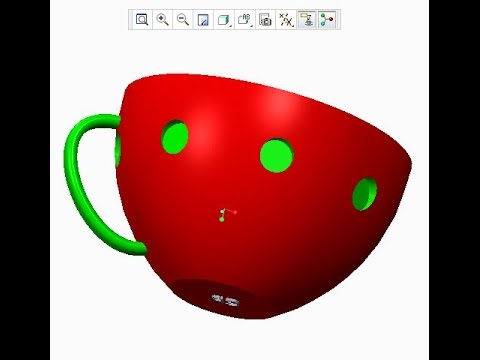
Task: Select the Zoom In magnifier tool
Action: [x=162, y=20]
